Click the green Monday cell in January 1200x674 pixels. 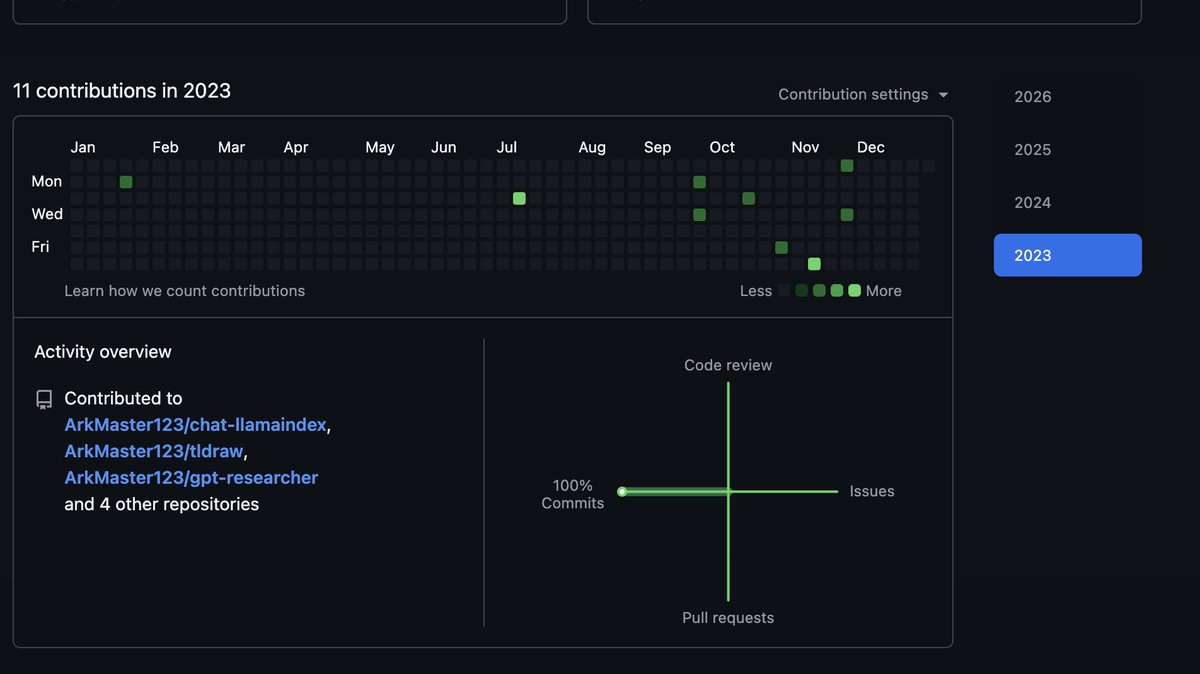(126, 182)
